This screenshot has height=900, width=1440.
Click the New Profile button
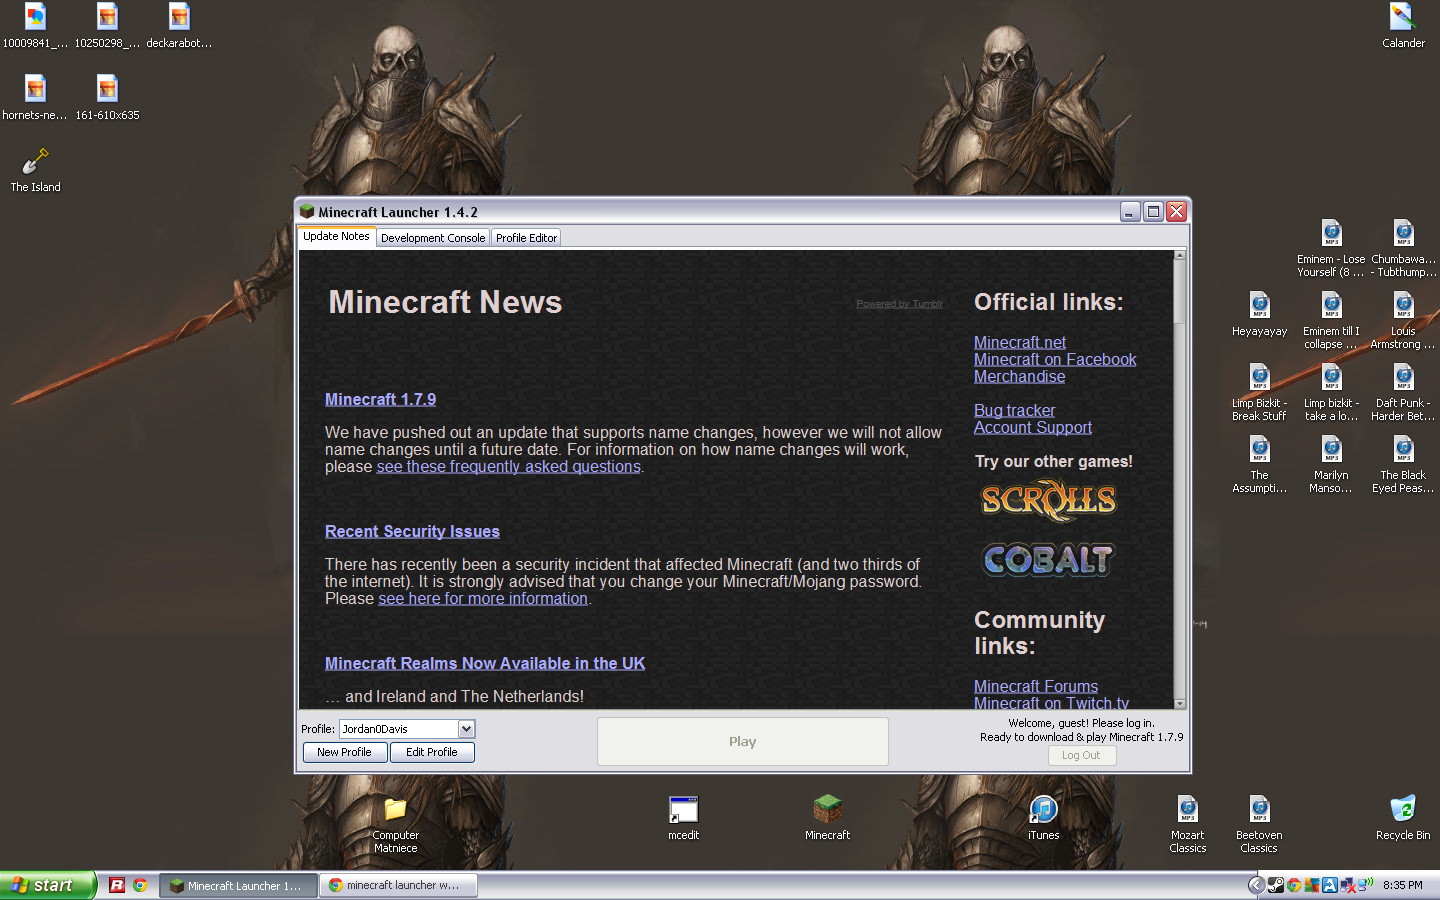pyautogui.click(x=344, y=752)
